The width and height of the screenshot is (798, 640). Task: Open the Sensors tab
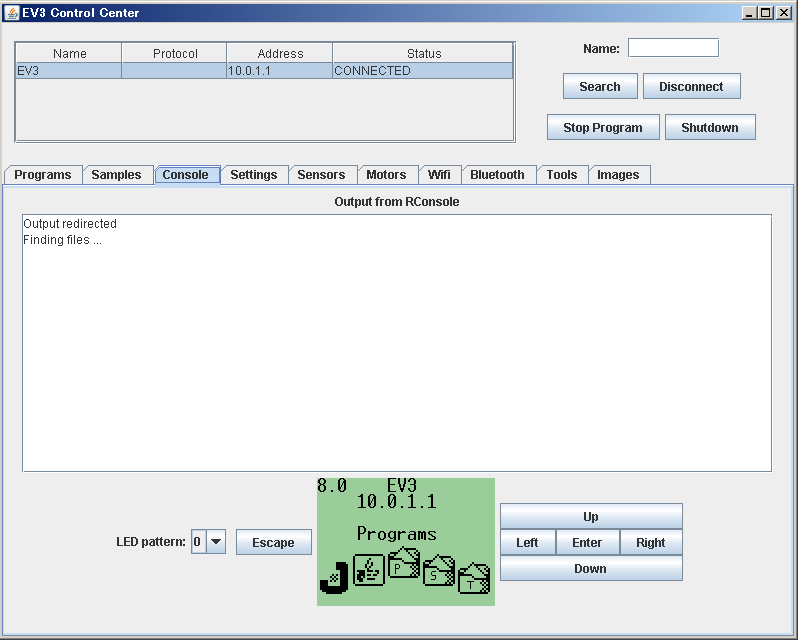pyautogui.click(x=321, y=175)
